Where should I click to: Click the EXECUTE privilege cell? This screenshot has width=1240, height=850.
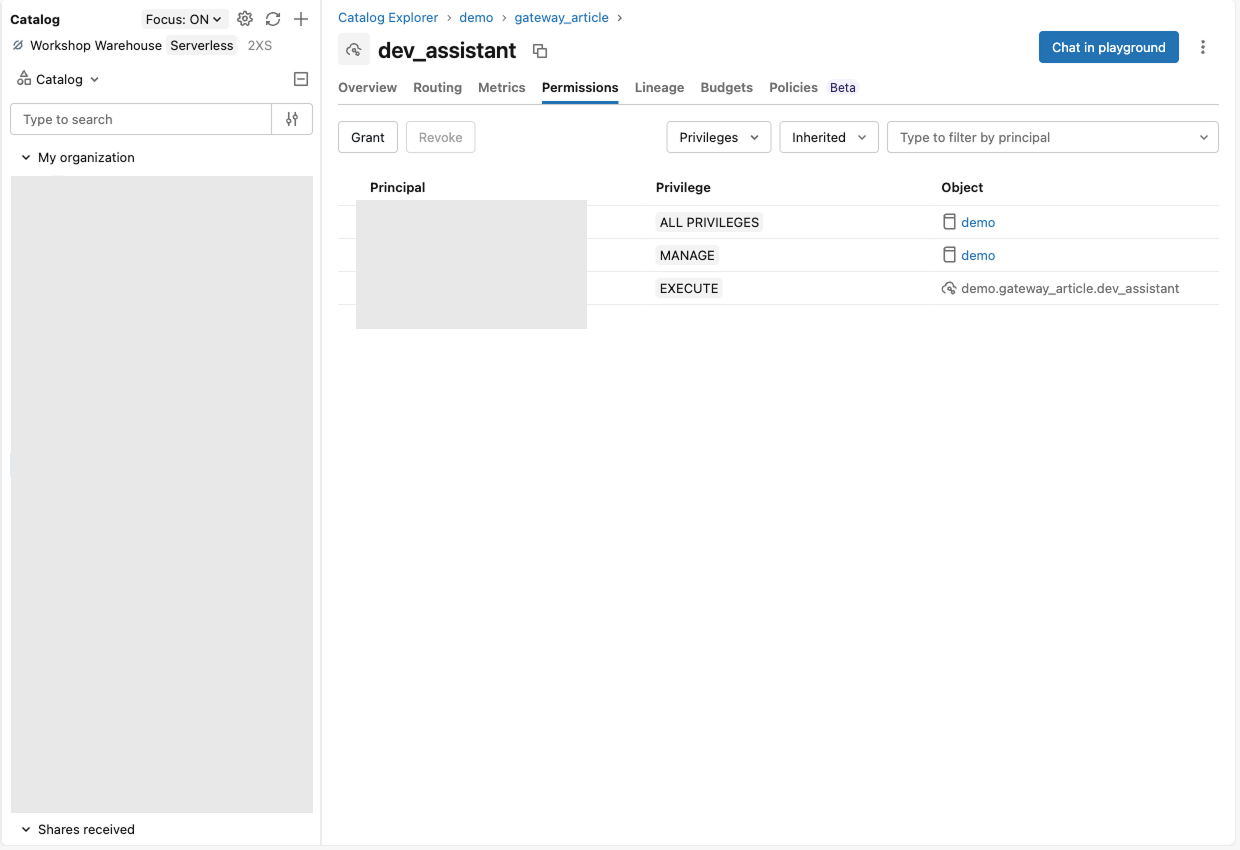point(689,288)
